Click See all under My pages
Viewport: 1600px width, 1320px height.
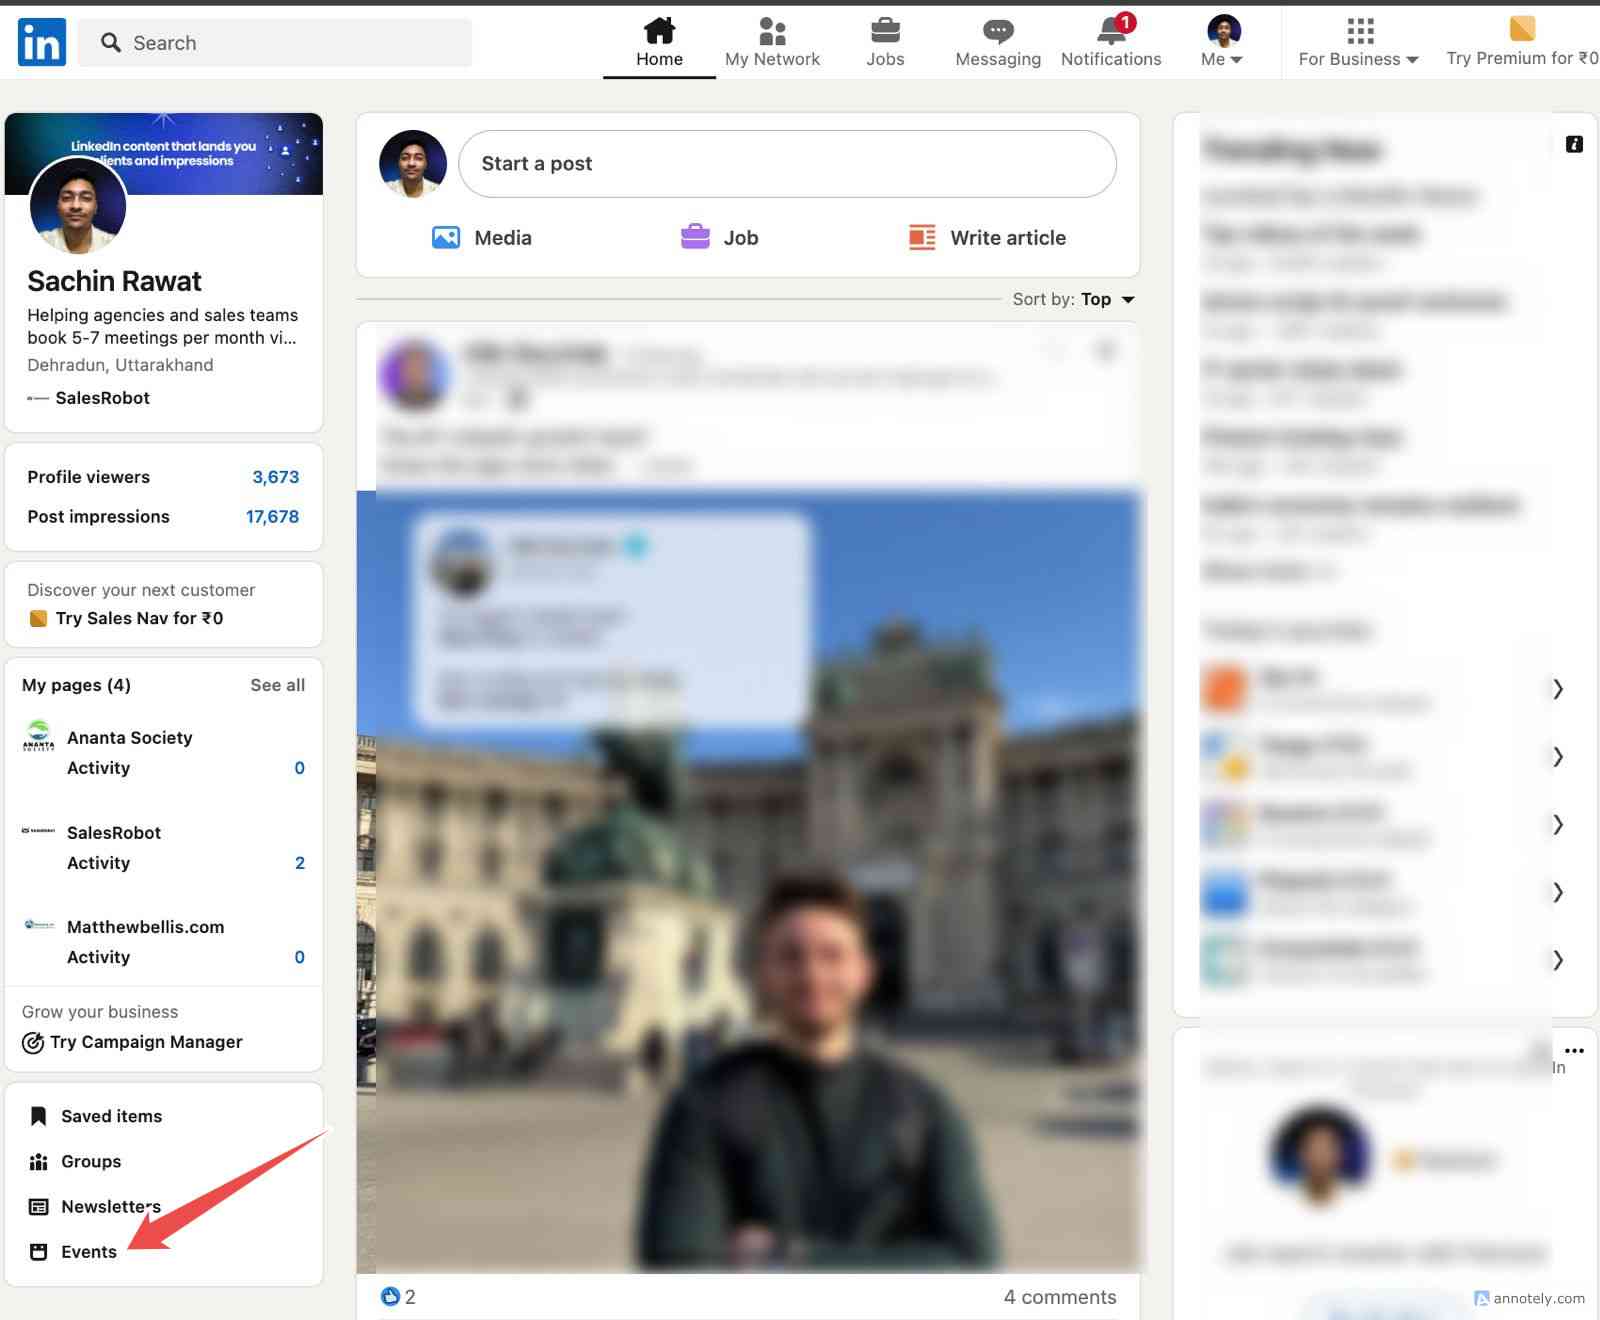point(277,685)
